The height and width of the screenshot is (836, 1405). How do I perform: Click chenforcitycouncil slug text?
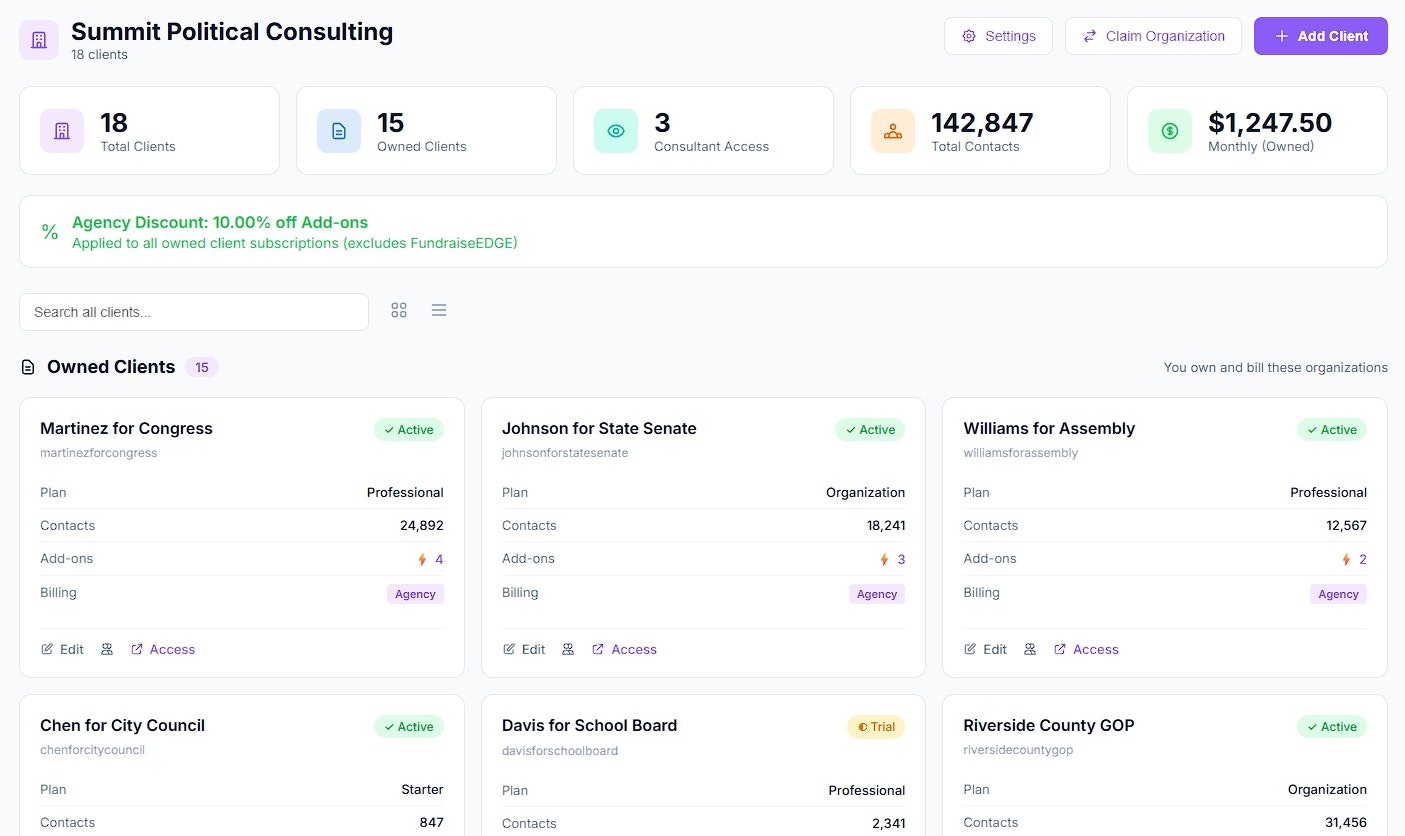pyautogui.click(x=92, y=750)
